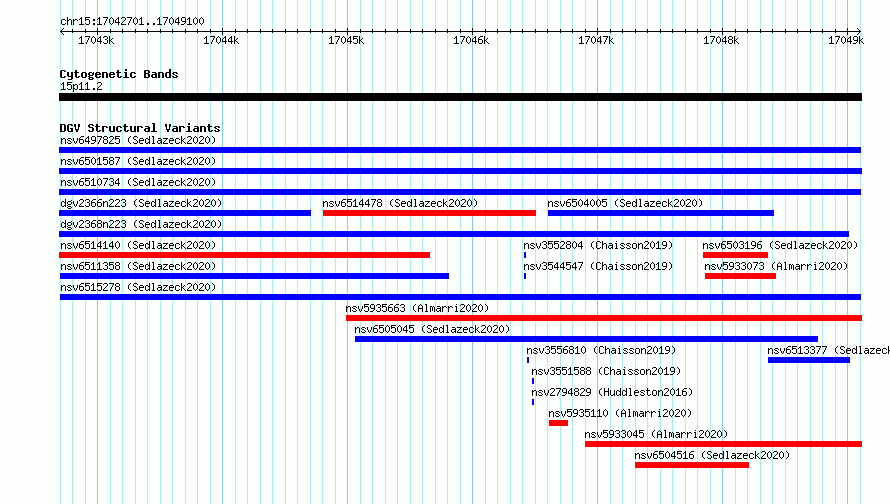Click the black 15p11.2 cytogenetic band
Viewport: 890px width, 504px height.
click(460, 97)
